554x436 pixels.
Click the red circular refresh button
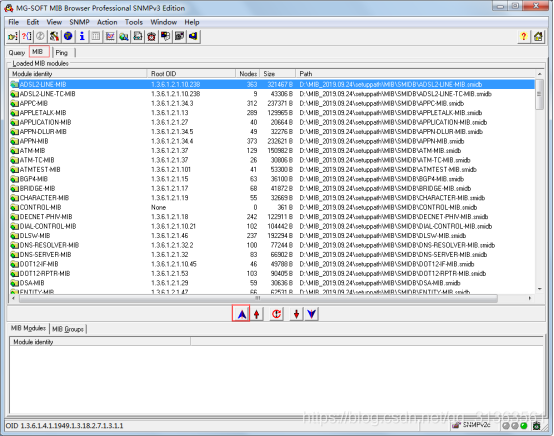(276, 314)
